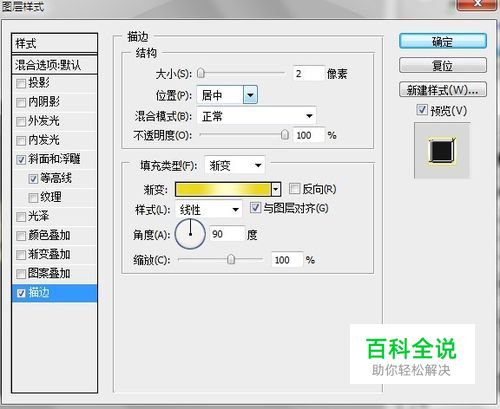Open the gradient picker dropdown arrow
The width and height of the screenshot is (500, 409).
coord(276,190)
